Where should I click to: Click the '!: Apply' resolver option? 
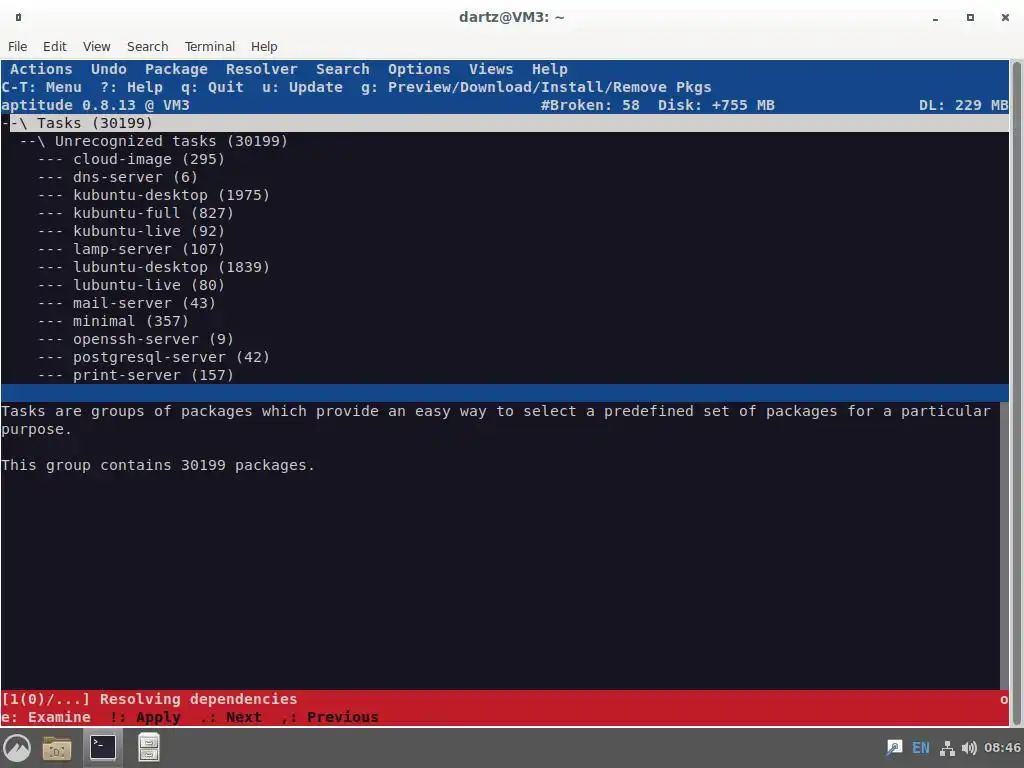pyautogui.click(x=145, y=717)
